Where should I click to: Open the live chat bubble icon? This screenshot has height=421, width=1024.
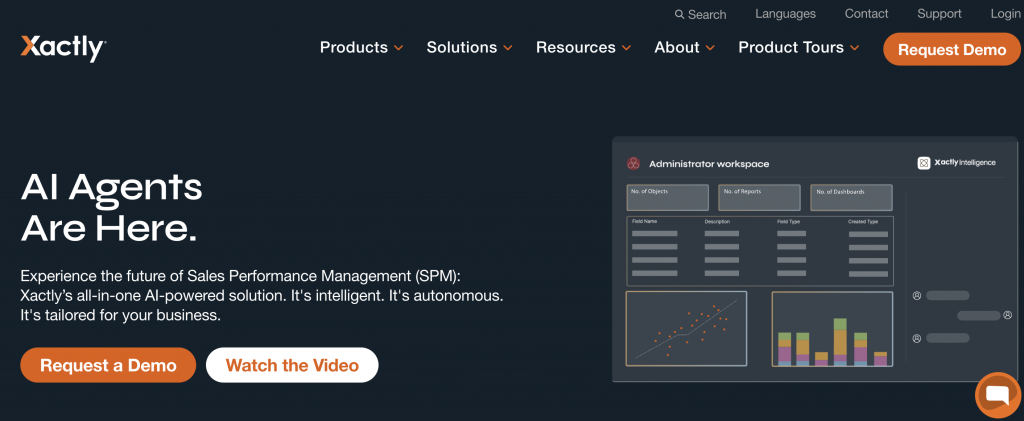click(x=999, y=395)
